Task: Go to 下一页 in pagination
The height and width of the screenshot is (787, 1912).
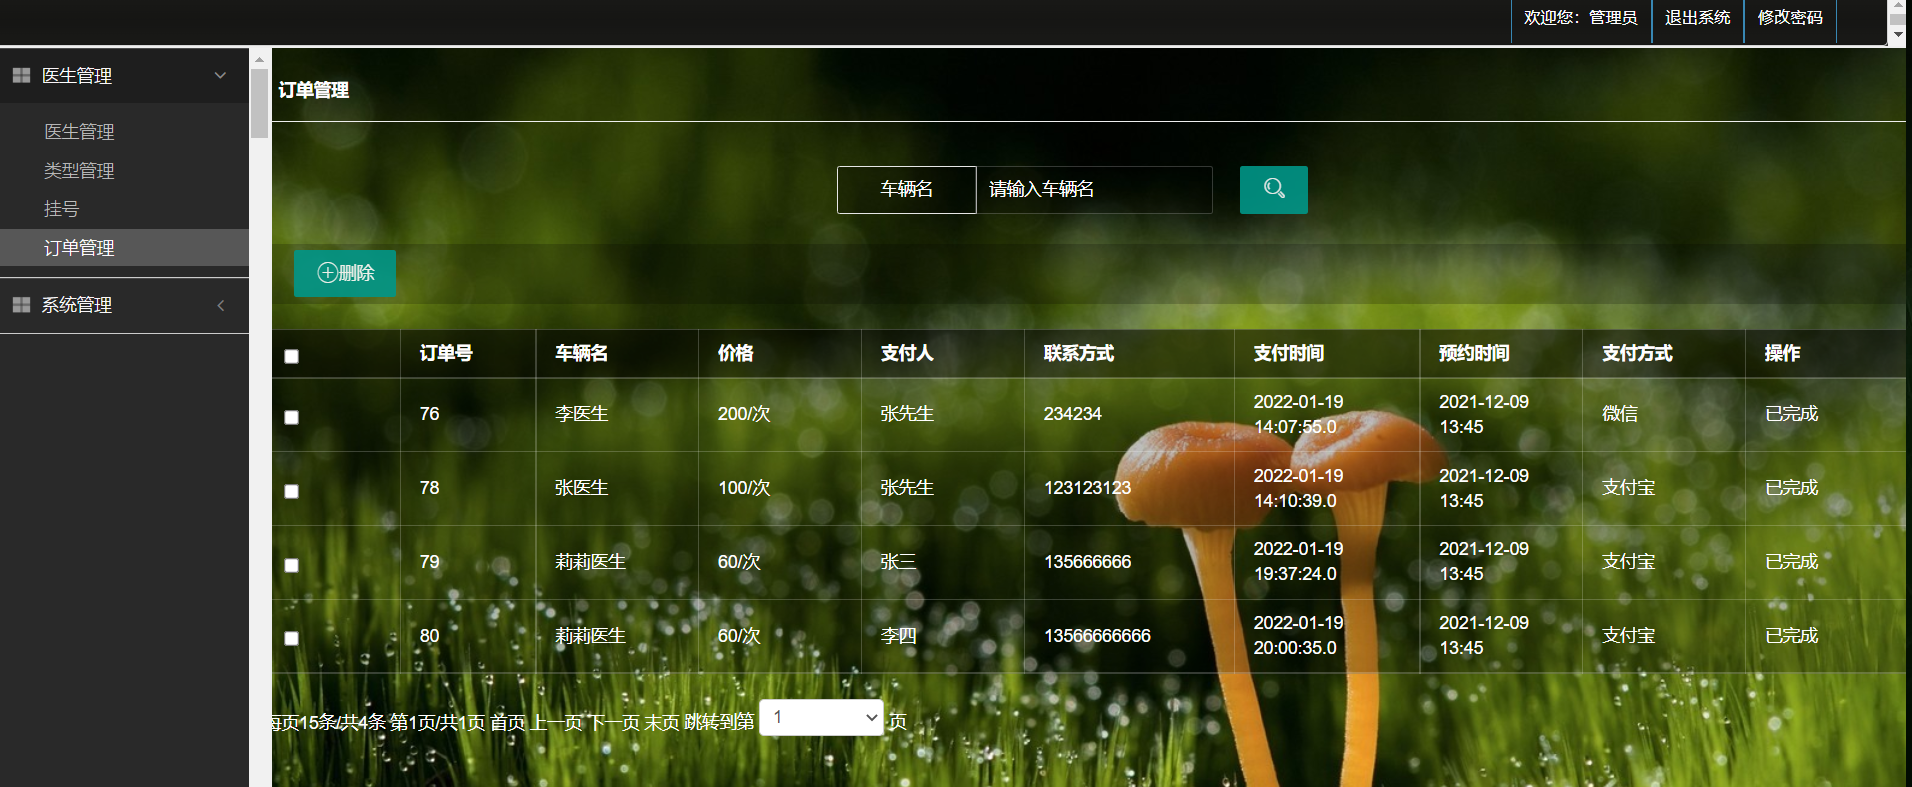Action: [613, 722]
